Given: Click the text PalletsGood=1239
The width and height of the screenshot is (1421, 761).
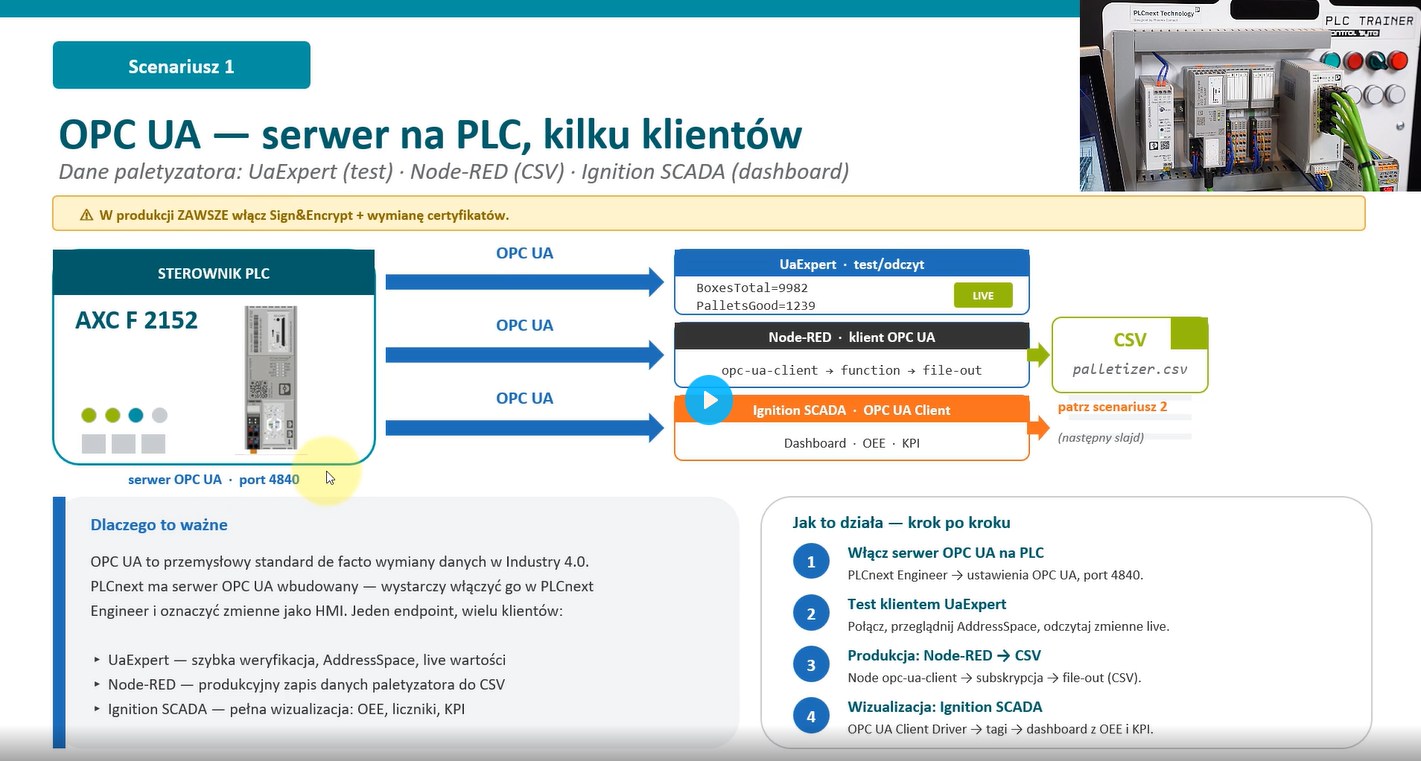Looking at the screenshot, I should [756, 305].
